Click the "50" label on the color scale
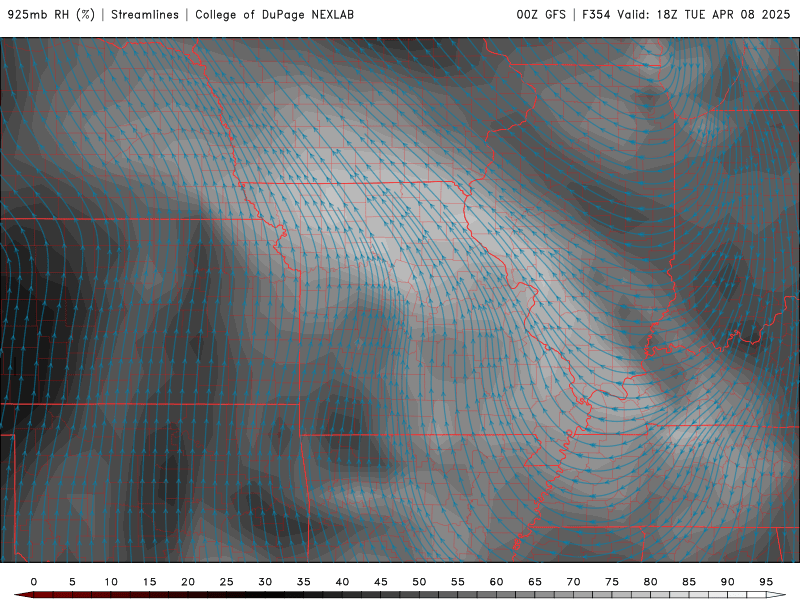 click(x=419, y=582)
